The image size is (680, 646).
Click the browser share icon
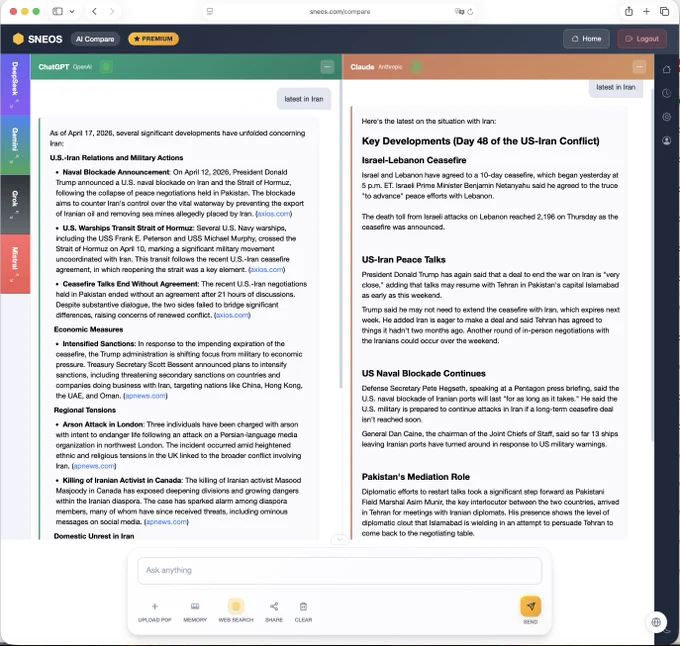pyautogui.click(x=629, y=11)
